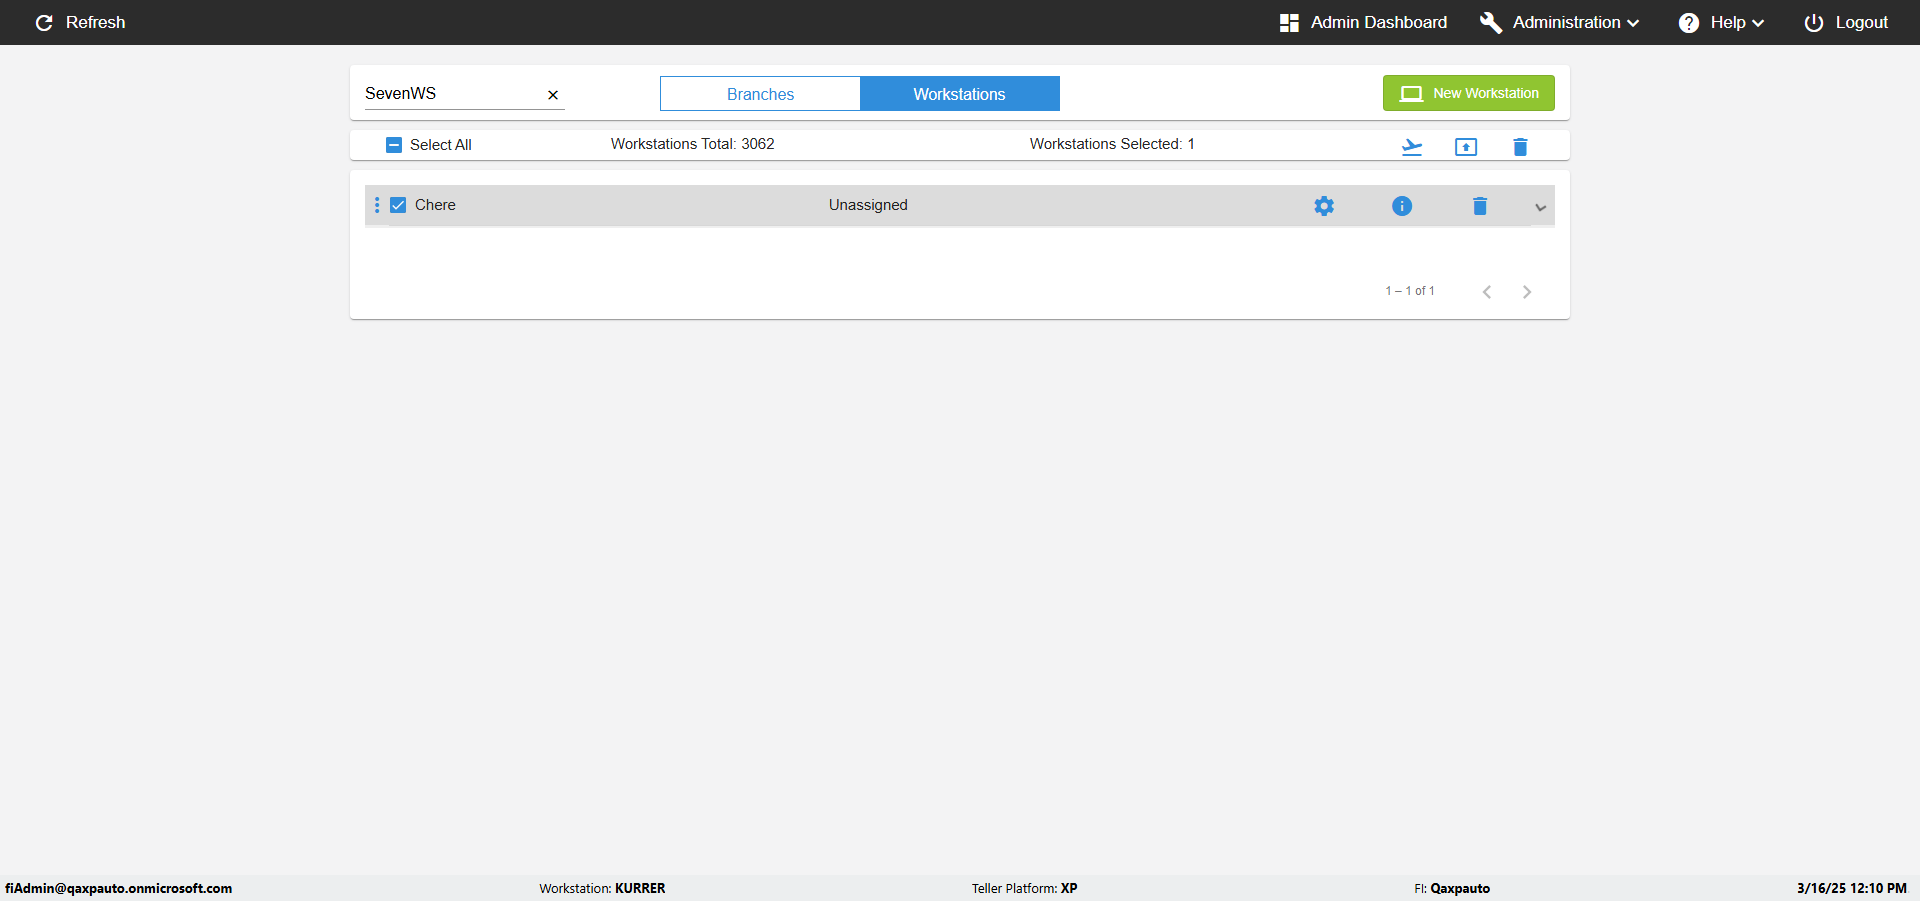The height and width of the screenshot is (901, 1920).
Task: Go to next page of results
Action: click(x=1527, y=292)
